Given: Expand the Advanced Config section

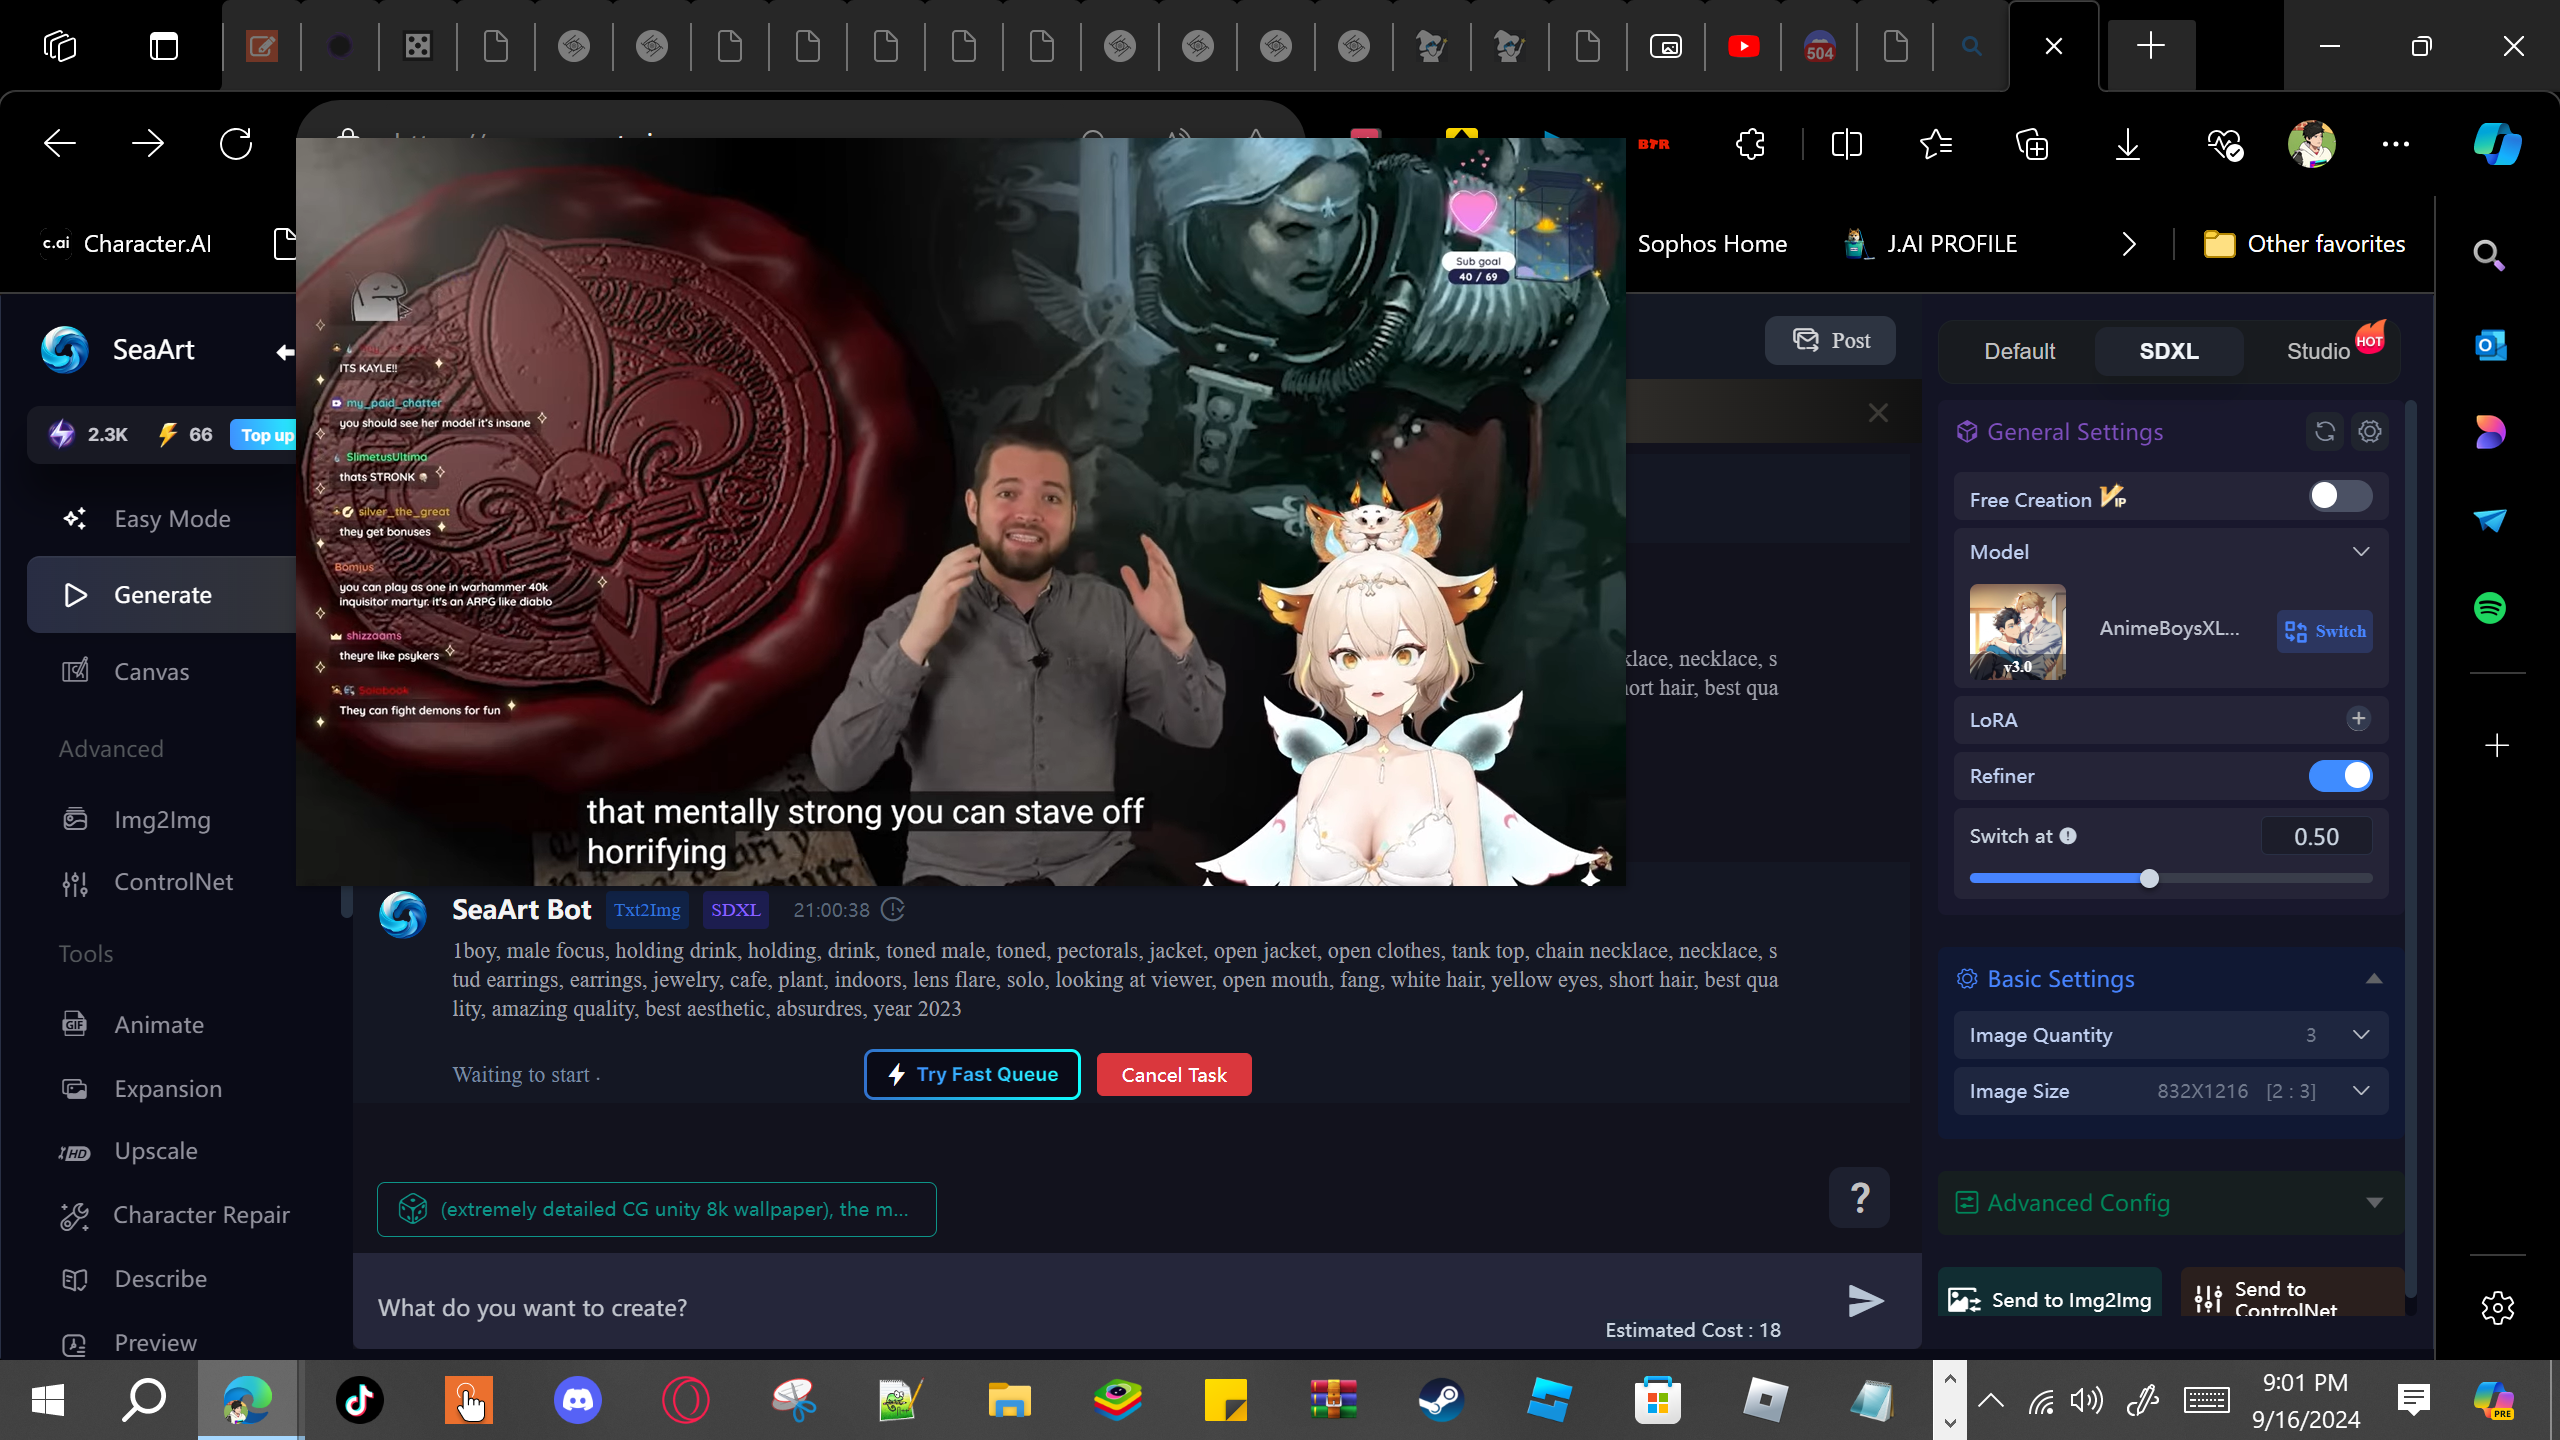Looking at the screenshot, I should coord(2374,1203).
